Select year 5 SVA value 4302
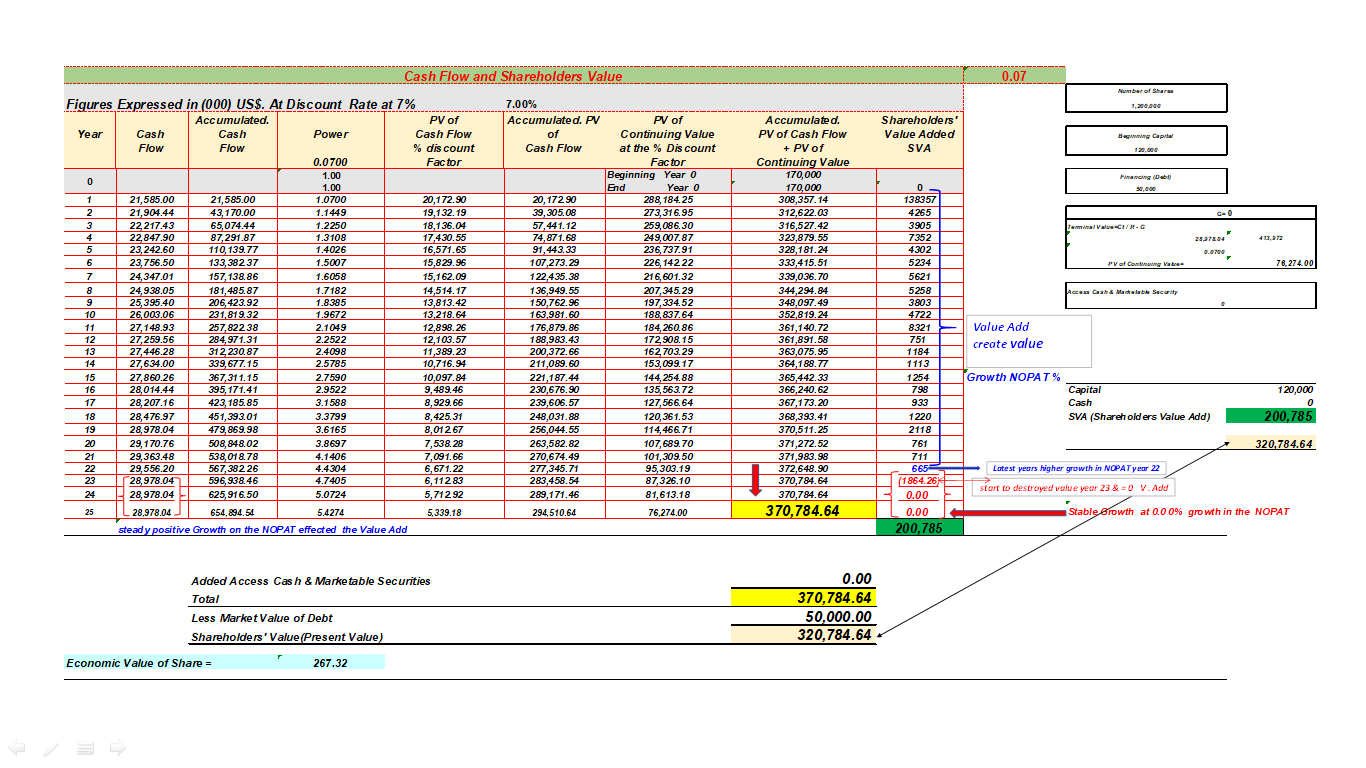The height and width of the screenshot is (768, 1366). 919,250
